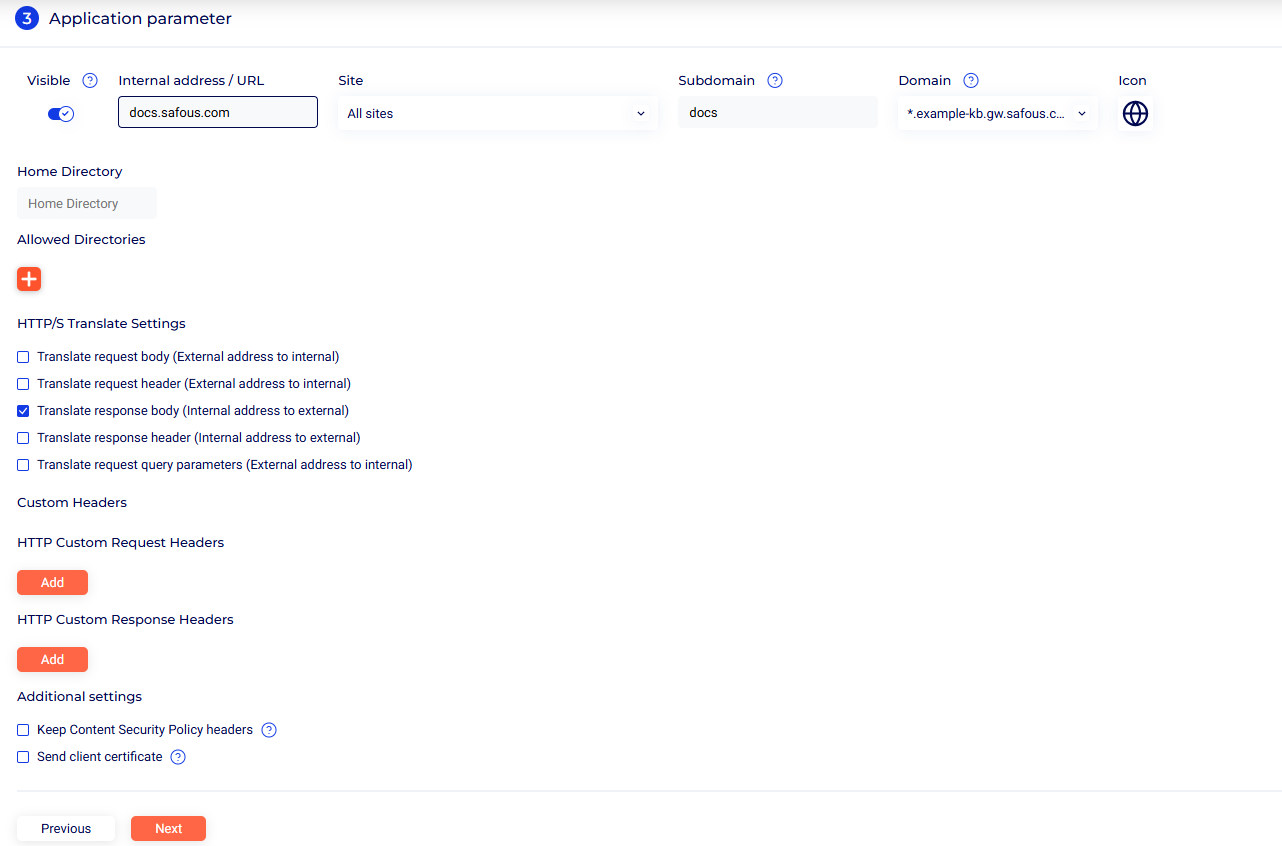Enable Translate request body checkbox
Screen dimensions: 1282x846
point(23,357)
